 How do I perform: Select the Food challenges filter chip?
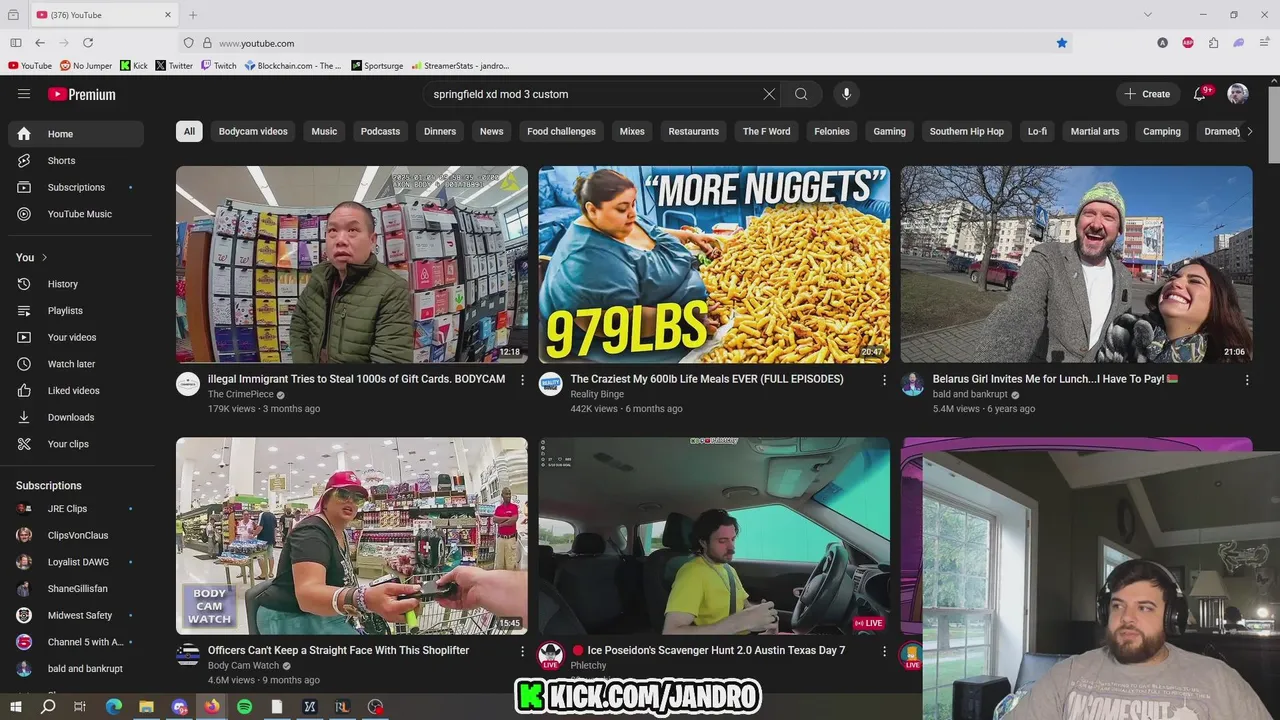(561, 131)
